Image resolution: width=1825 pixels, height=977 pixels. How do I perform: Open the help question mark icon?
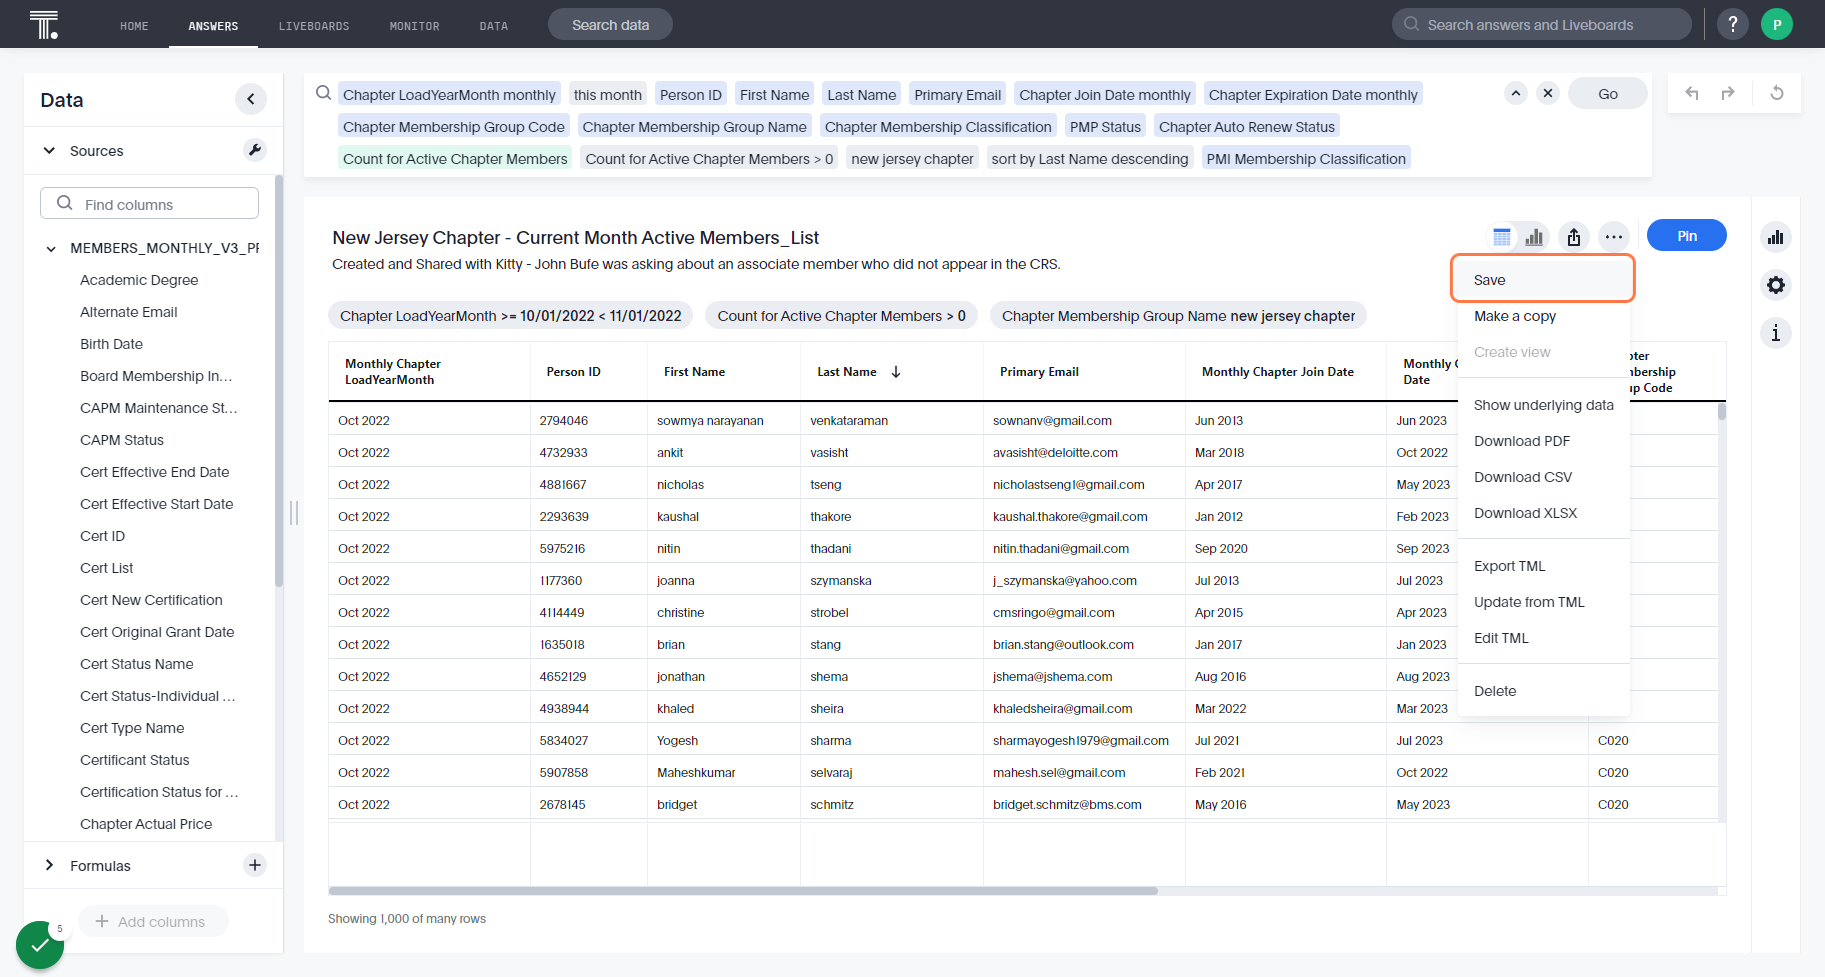tap(1733, 24)
